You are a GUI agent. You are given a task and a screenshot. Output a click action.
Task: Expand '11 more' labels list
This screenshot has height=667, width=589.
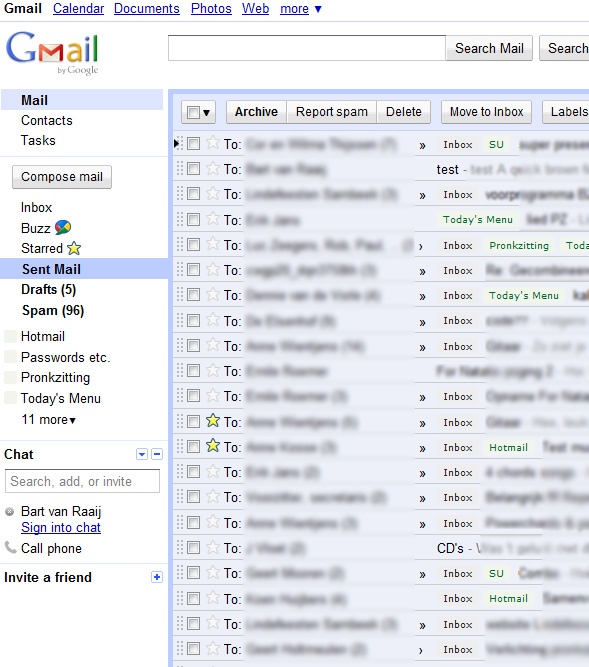pos(49,419)
